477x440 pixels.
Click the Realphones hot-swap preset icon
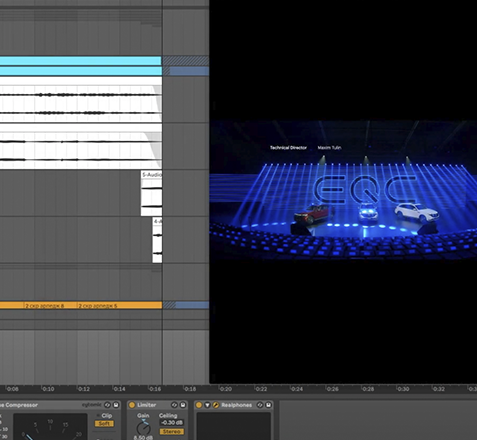click(260, 405)
